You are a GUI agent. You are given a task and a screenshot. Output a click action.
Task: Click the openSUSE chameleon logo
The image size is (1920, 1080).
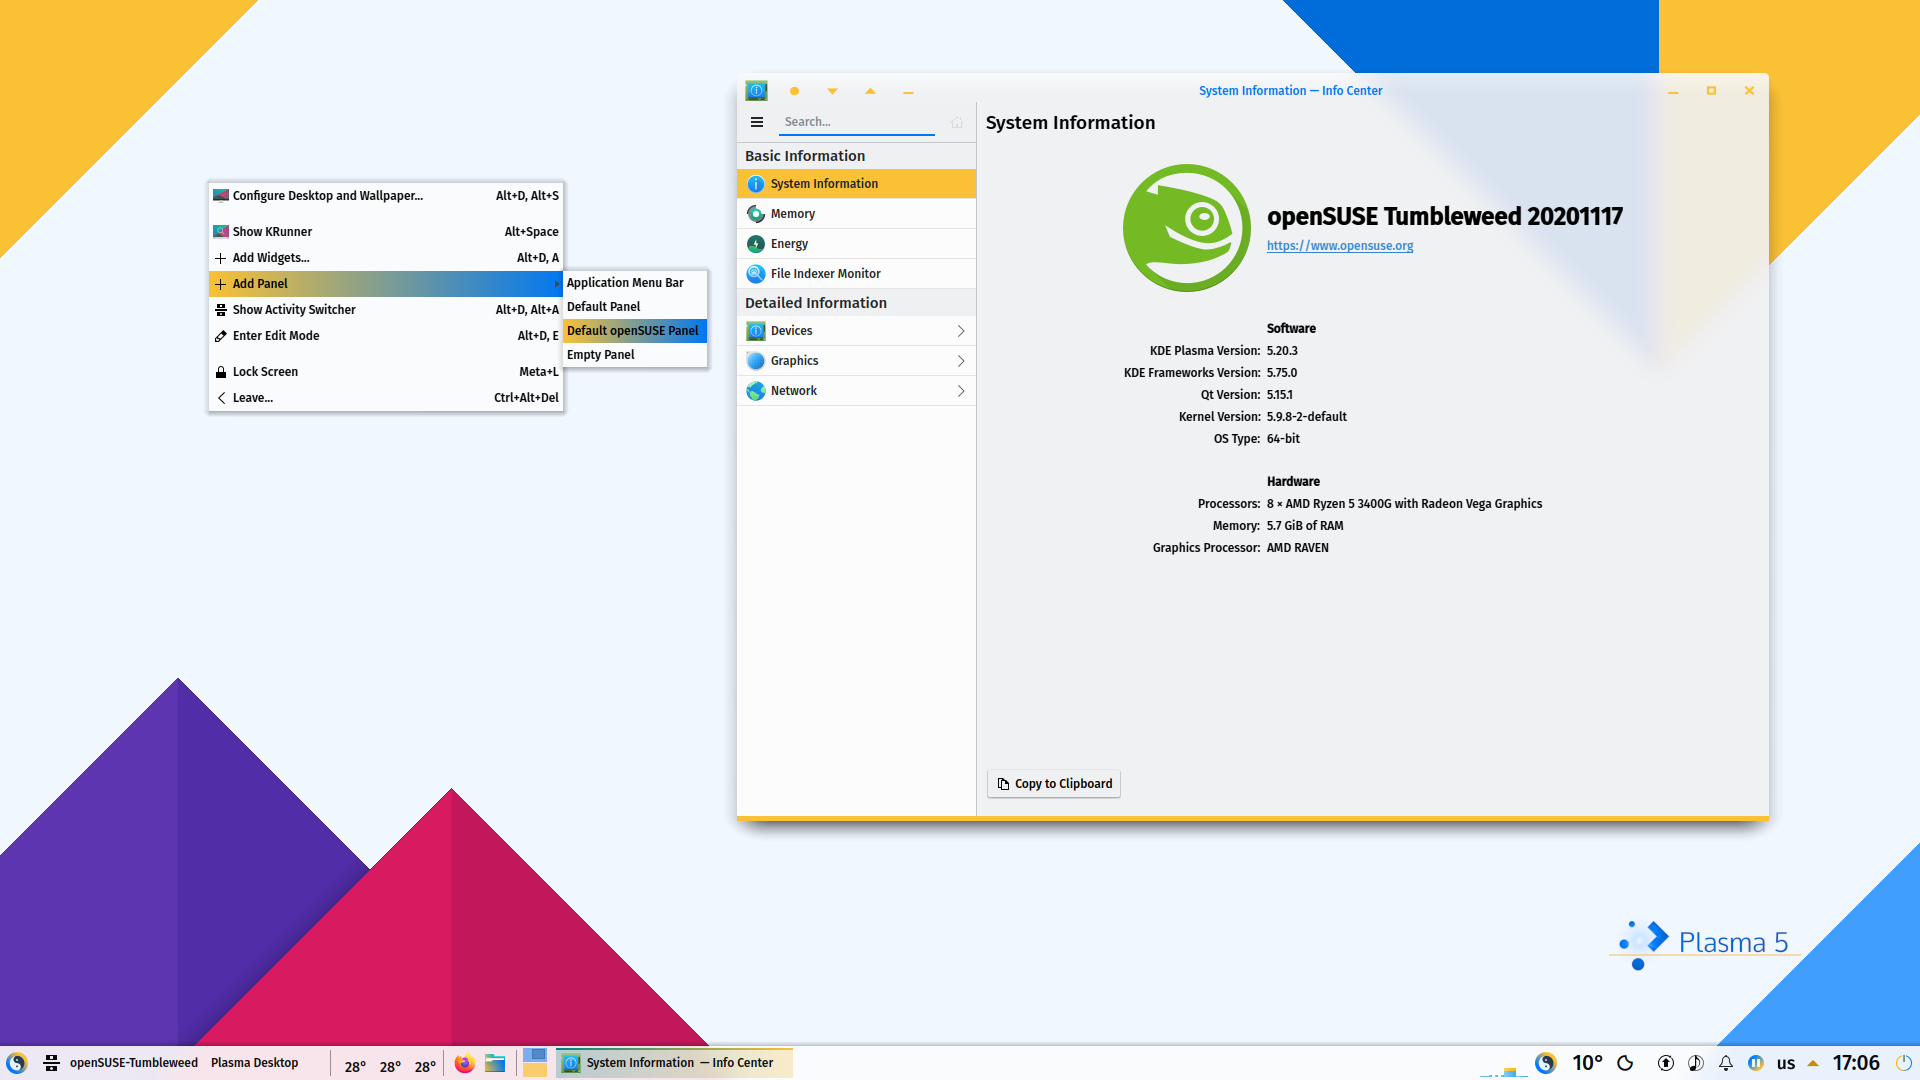pyautogui.click(x=1187, y=228)
